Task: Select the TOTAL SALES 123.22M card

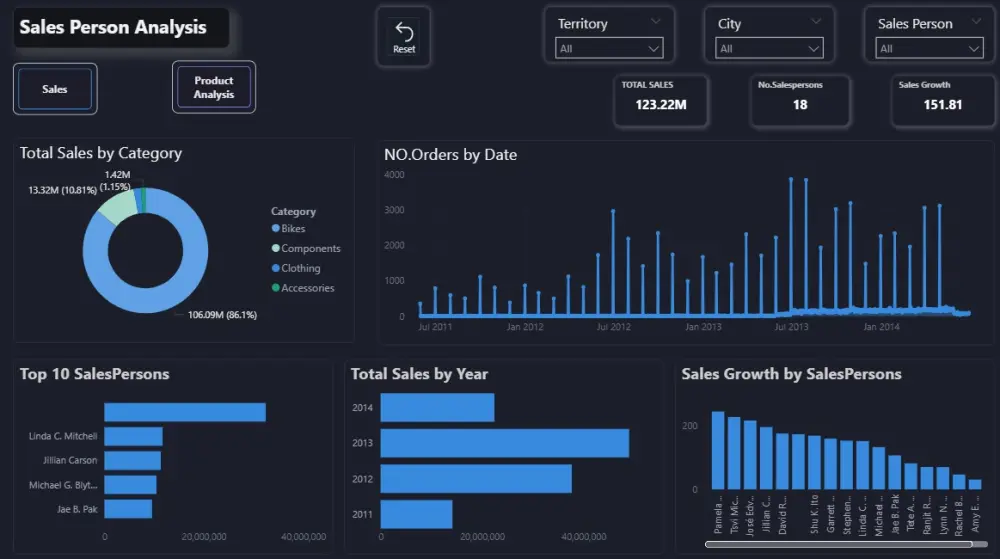Action: [x=661, y=101]
